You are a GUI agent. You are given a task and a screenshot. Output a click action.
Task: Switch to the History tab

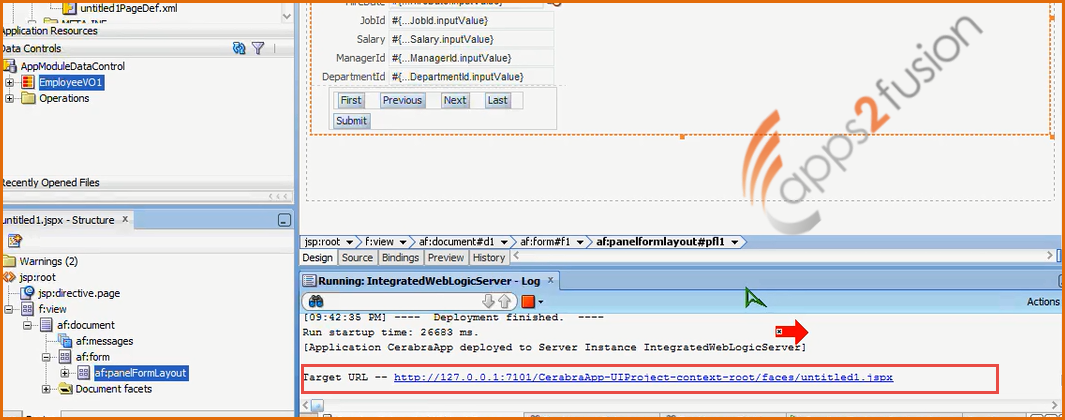coord(489,258)
